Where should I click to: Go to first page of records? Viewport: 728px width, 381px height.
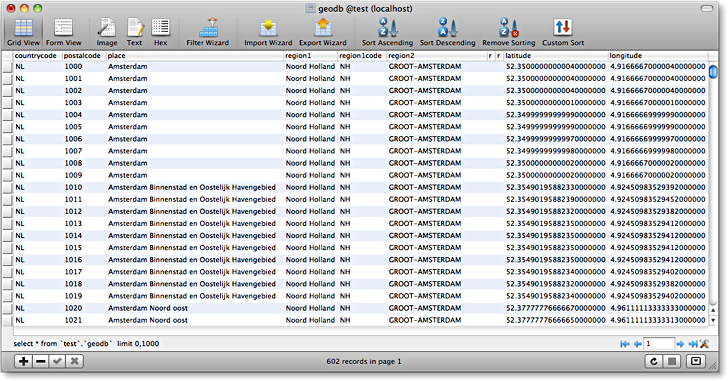(x=625, y=344)
